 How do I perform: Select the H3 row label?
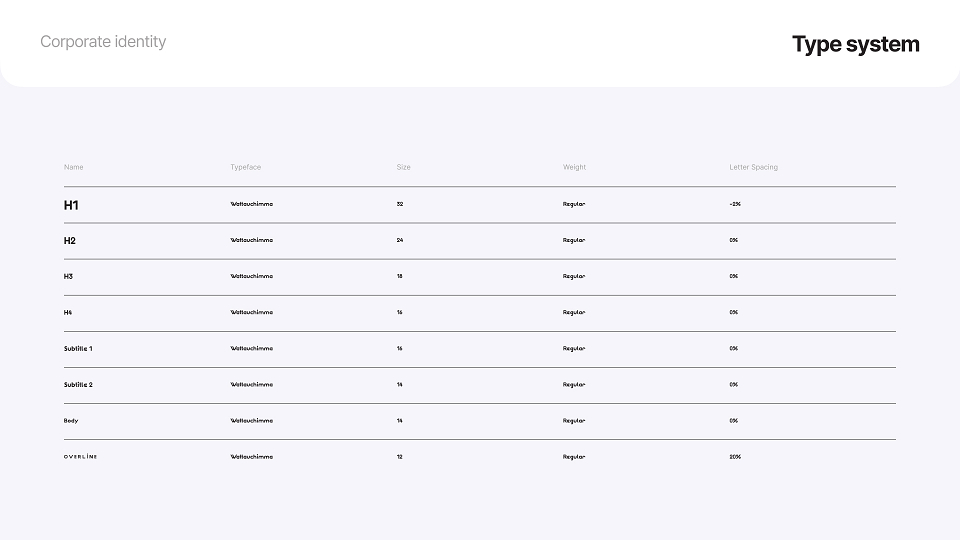coord(68,276)
